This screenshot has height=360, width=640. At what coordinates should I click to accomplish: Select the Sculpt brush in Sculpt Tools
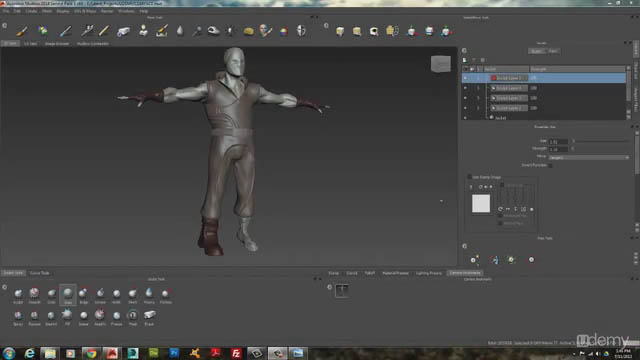[18, 295]
